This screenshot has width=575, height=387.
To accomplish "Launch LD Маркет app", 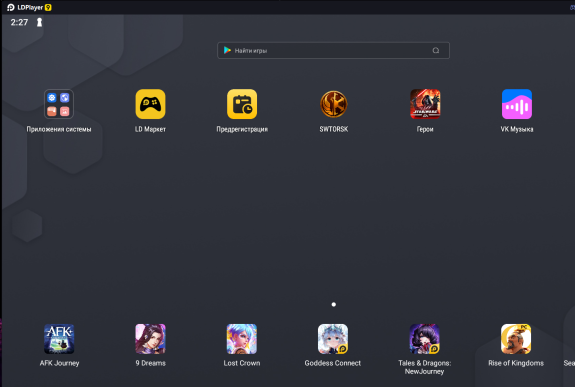I will coord(150,104).
